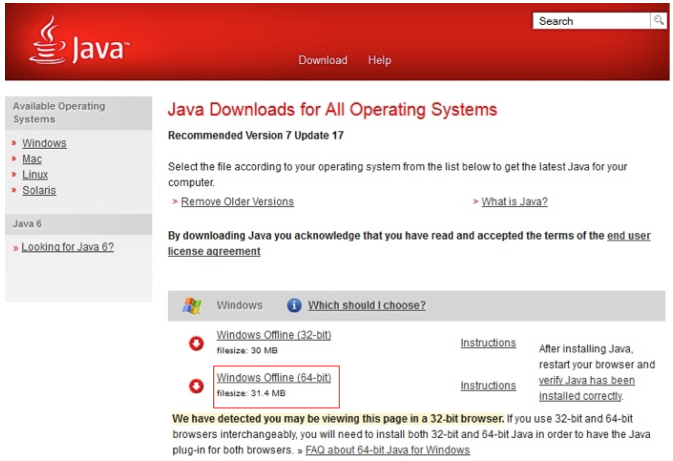Click red download icon for 32-bit Windows
Screen dimensions: 673x461
pos(196,344)
